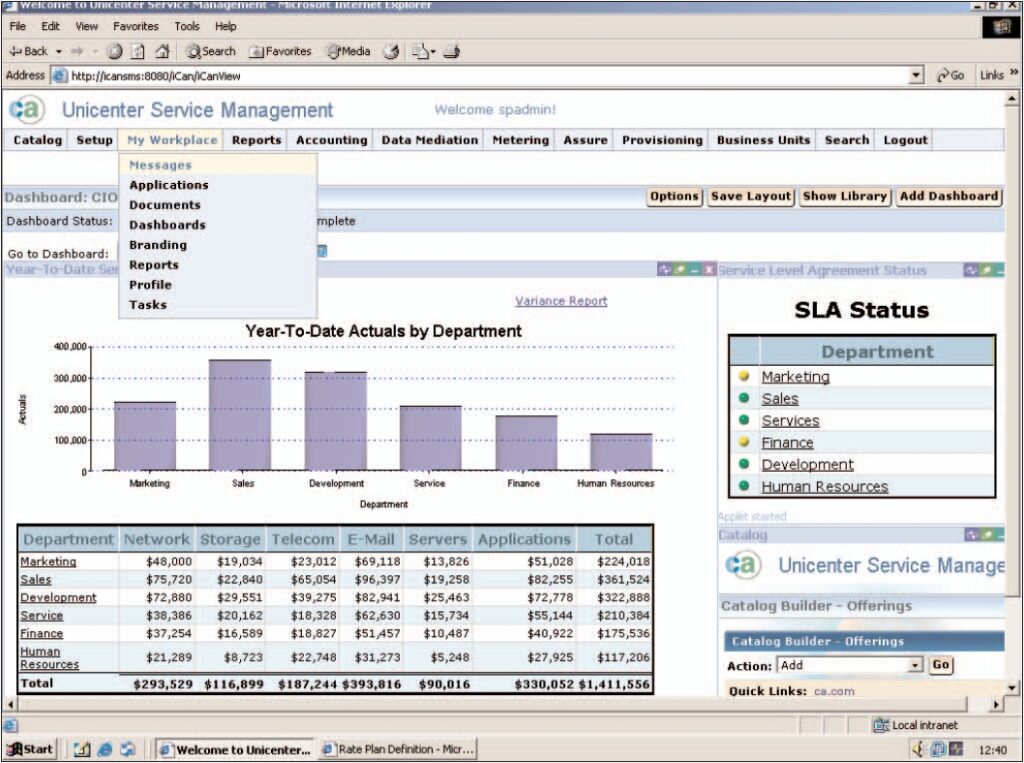This screenshot has height=763, width=1024.
Task: Switch to Rate Plan Definition taskbar window
Action: pyautogui.click(x=398, y=749)
